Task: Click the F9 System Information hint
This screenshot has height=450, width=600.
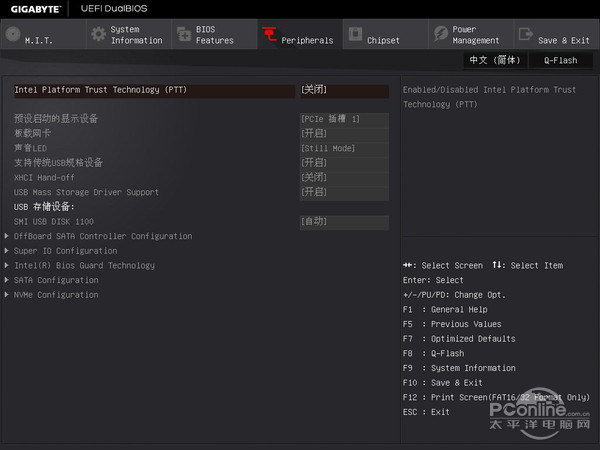Action: click(x=459, y=368)
